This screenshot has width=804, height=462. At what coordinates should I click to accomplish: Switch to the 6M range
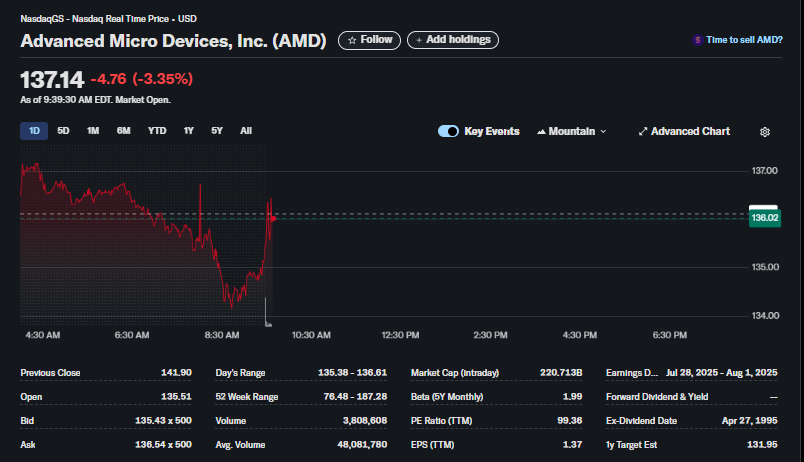click(123, 131)
